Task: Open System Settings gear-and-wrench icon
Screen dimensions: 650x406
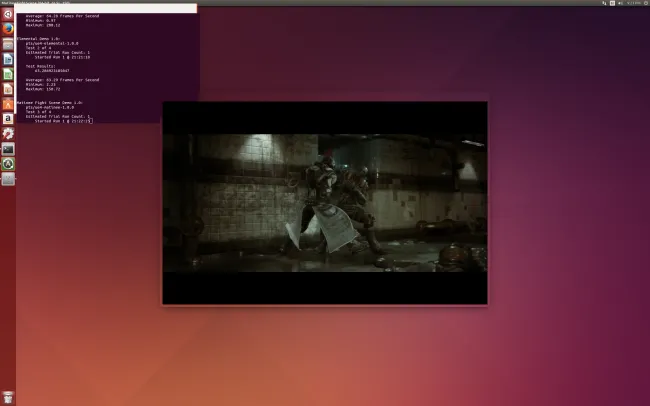Action: [x=8, y=134]
